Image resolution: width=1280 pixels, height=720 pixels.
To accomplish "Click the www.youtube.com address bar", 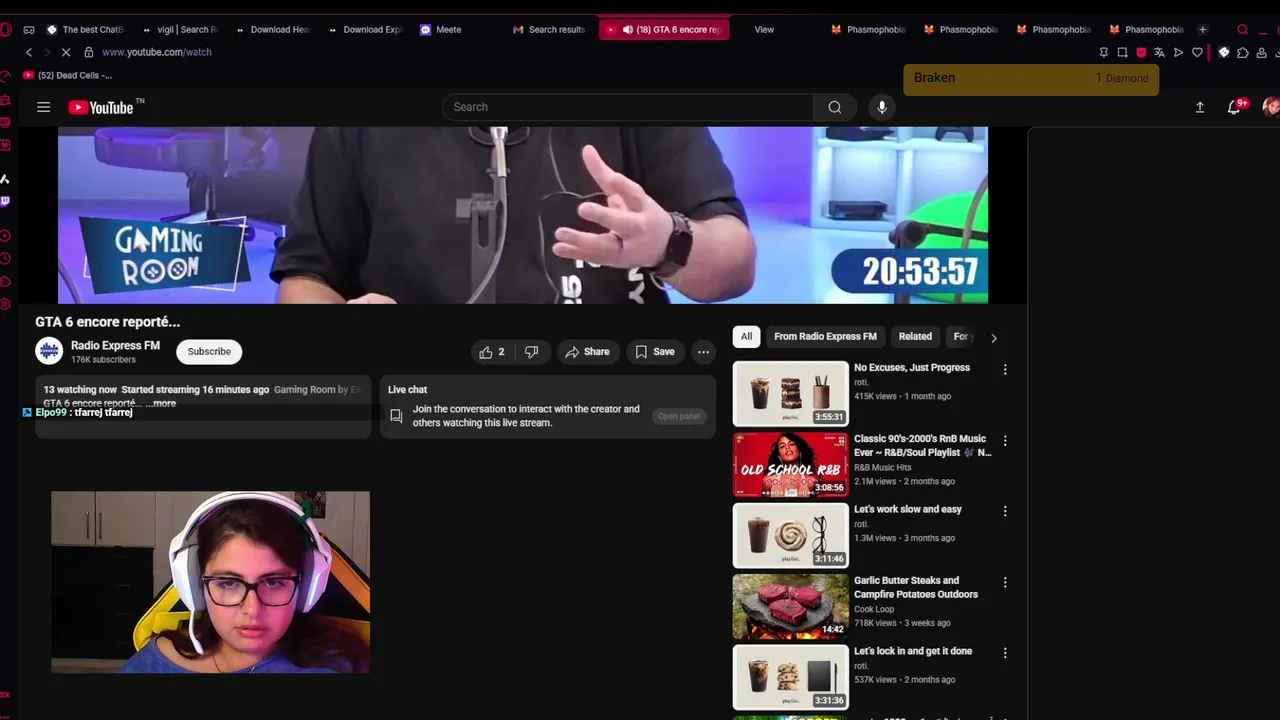I will (156, 52).
